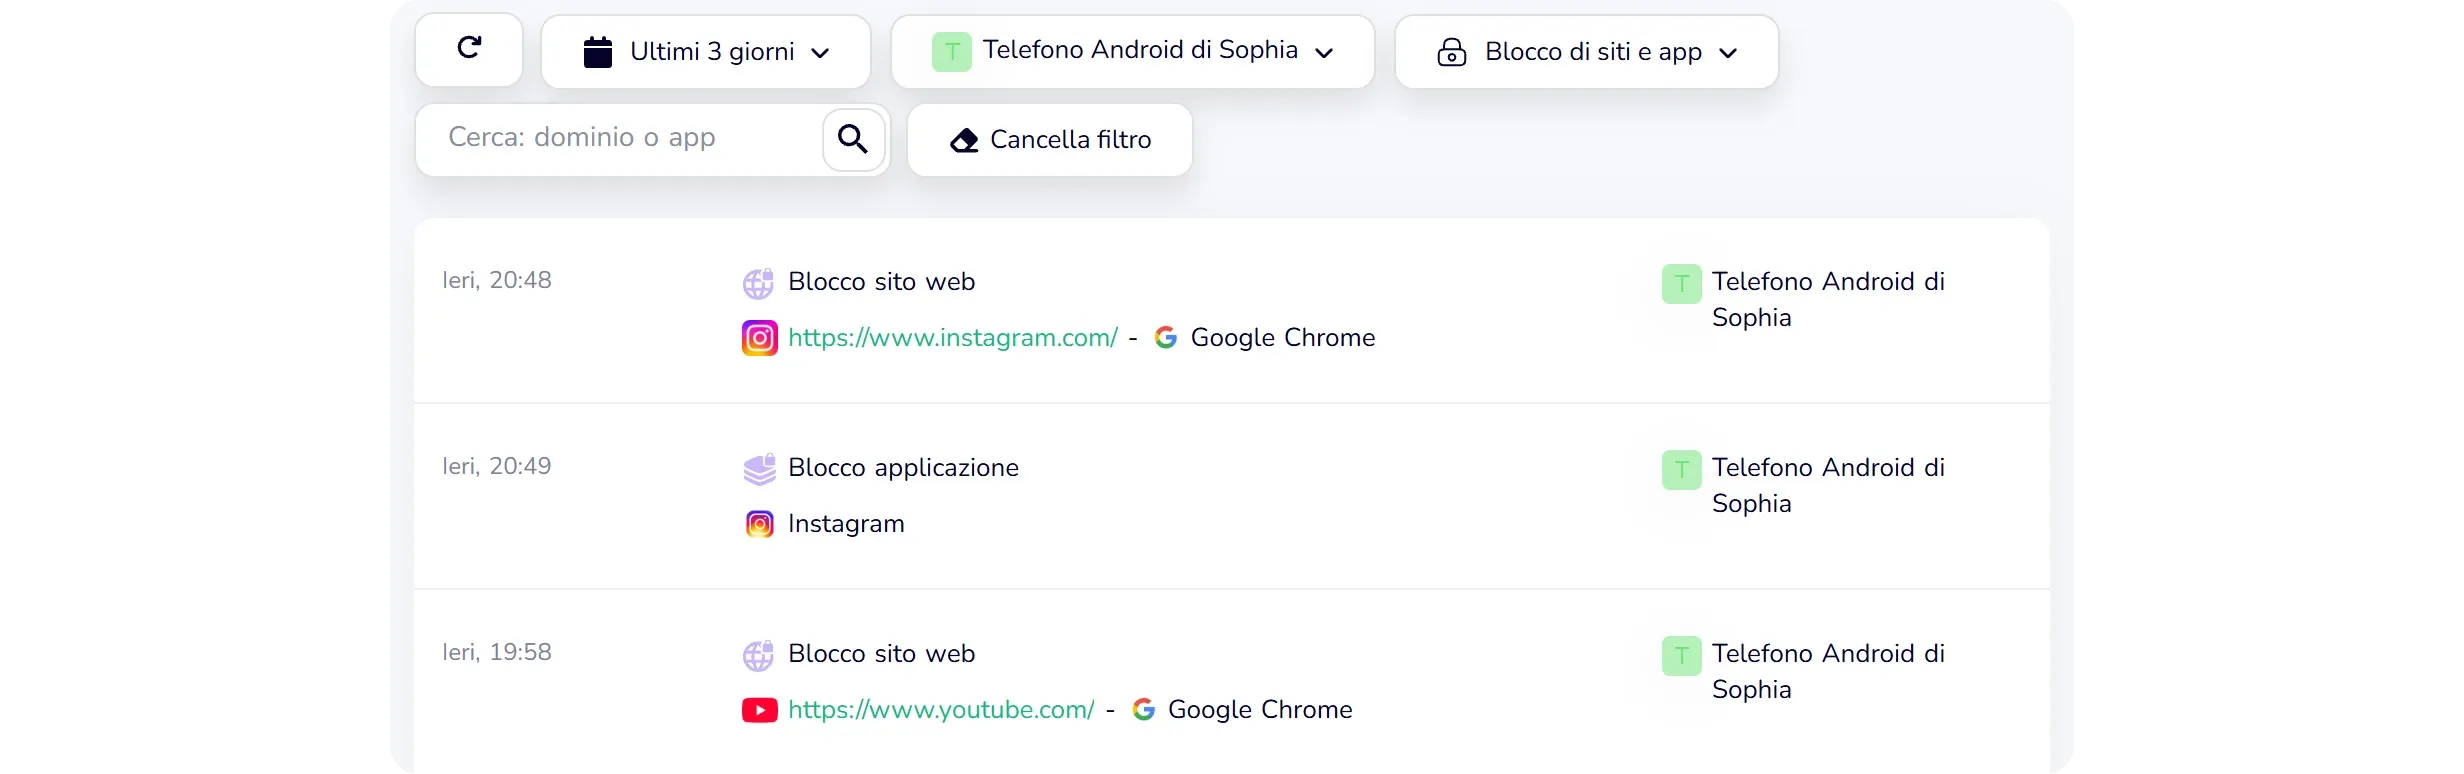
Task: Click Instagram icon beside instagram.com URL
Action: (760, 338)
